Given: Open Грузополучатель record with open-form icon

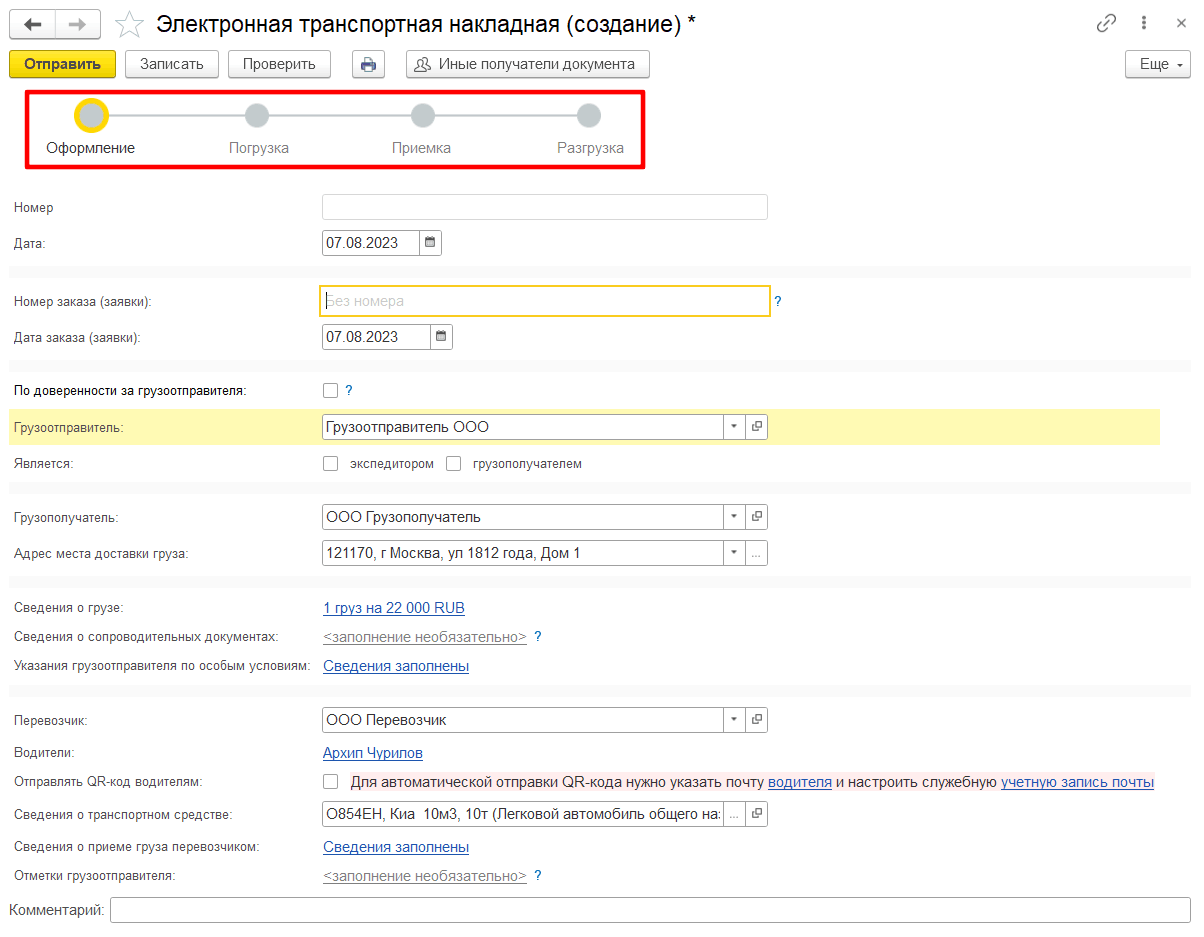Looking at the screenshot, I should tap(756, 517).
